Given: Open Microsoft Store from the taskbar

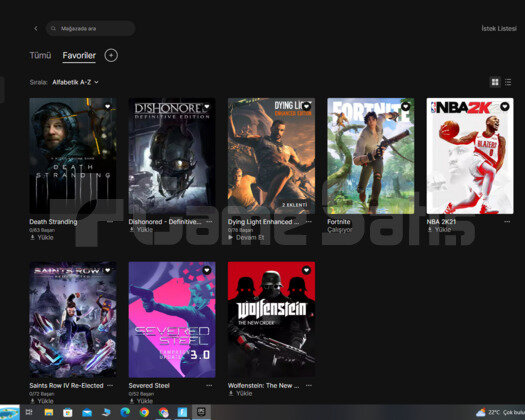Looking at the screenshot, I should pyautogui.click(x=68, y=412).
